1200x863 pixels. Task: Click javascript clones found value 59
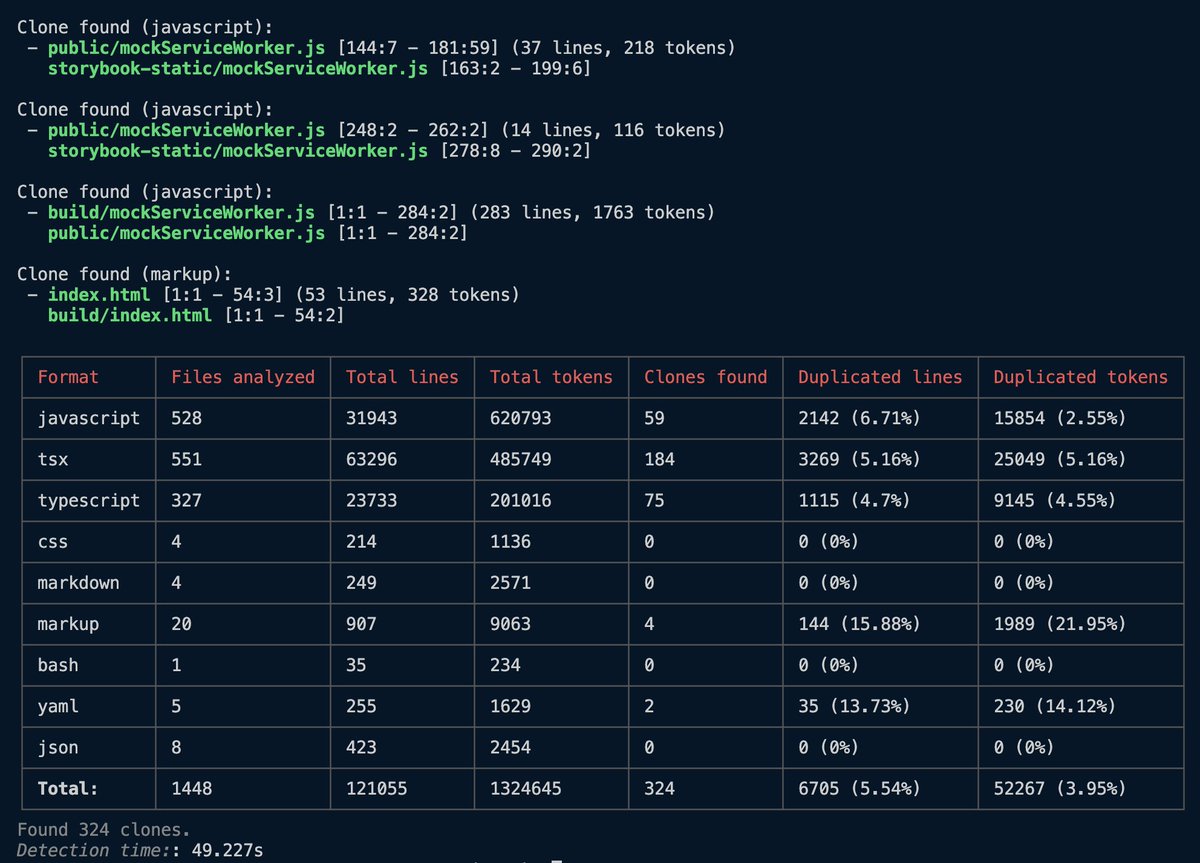(654, 418)
